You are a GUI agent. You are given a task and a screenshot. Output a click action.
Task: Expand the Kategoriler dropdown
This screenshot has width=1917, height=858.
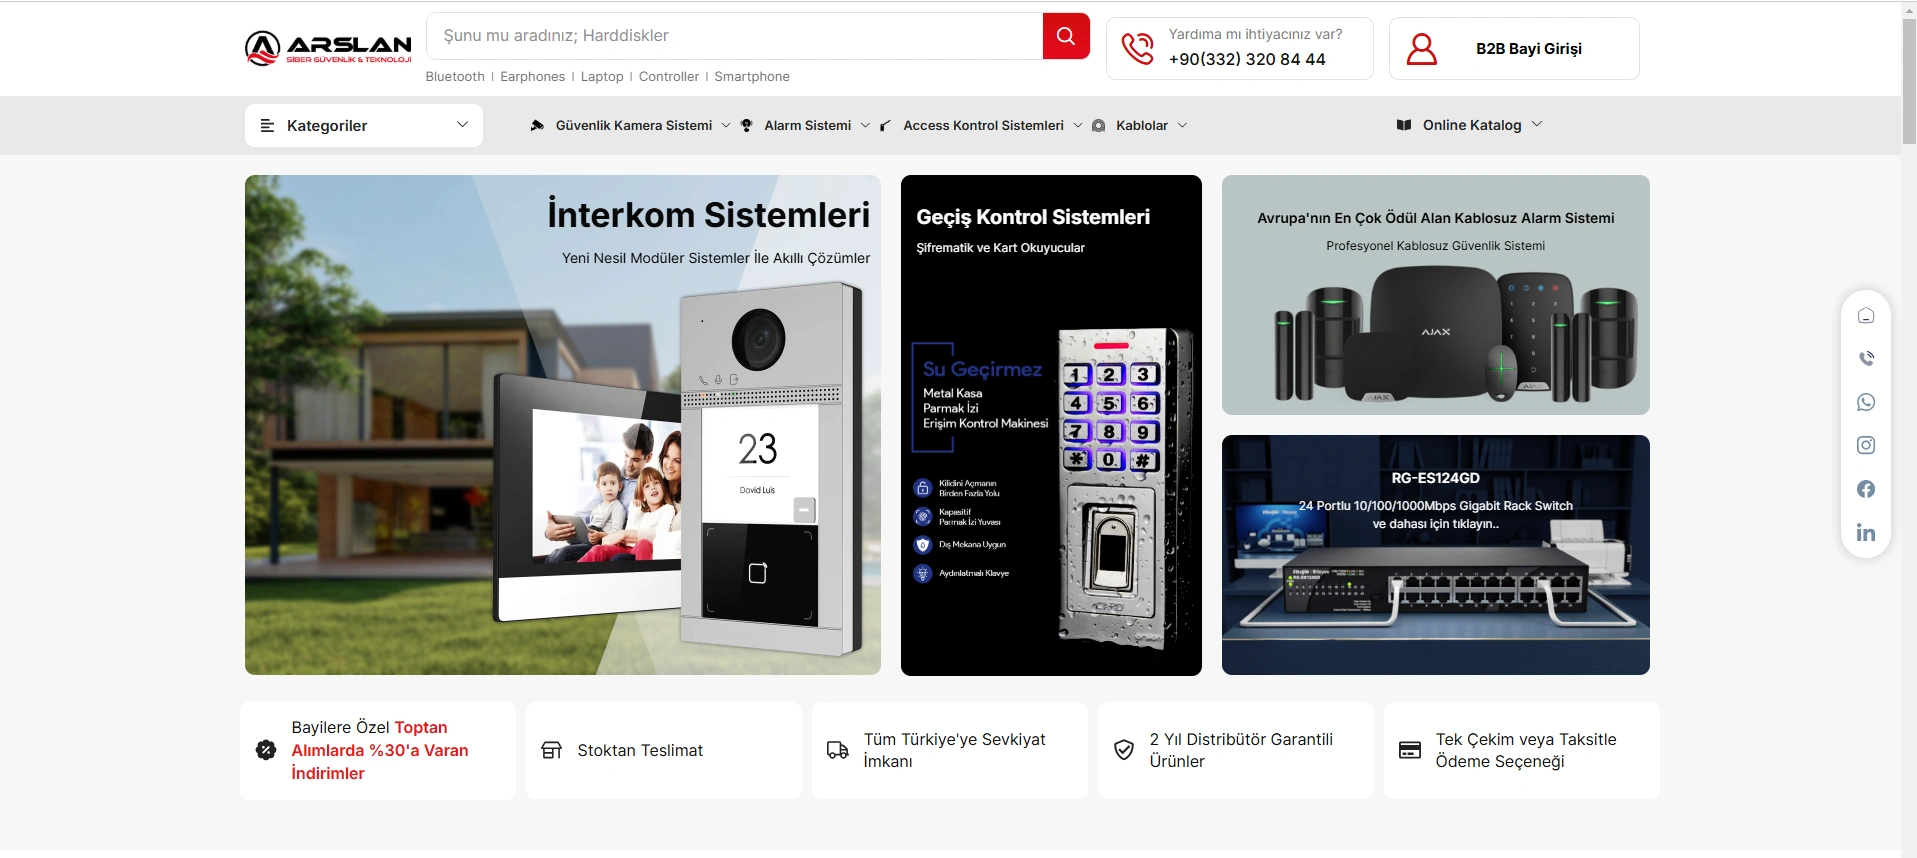(363, 126)
